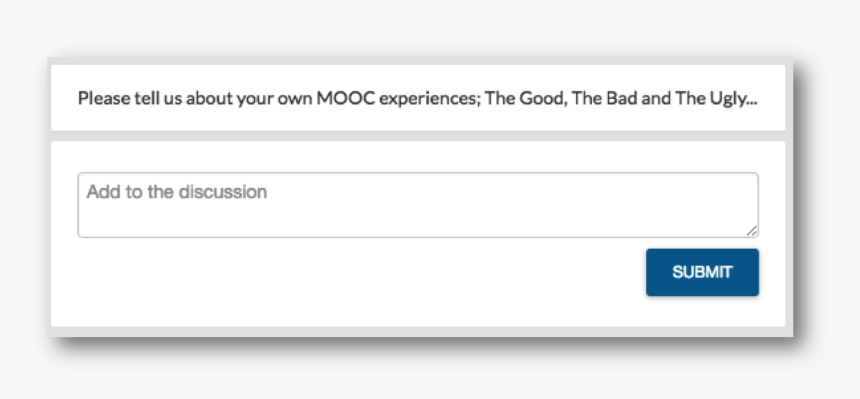860x399 pixels.
Task: Click the word 'MOOC' in the prompt
Action: coord(346,98)
